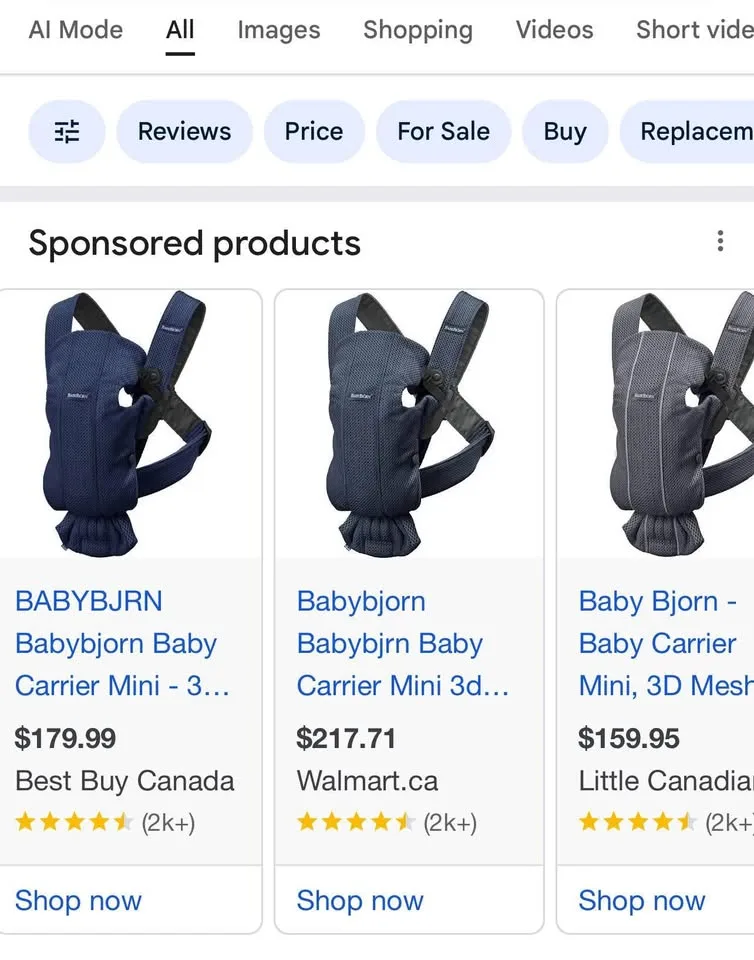Switch to the Videos tab
This screenshot has width=754, height=960.
pos(553,30)
